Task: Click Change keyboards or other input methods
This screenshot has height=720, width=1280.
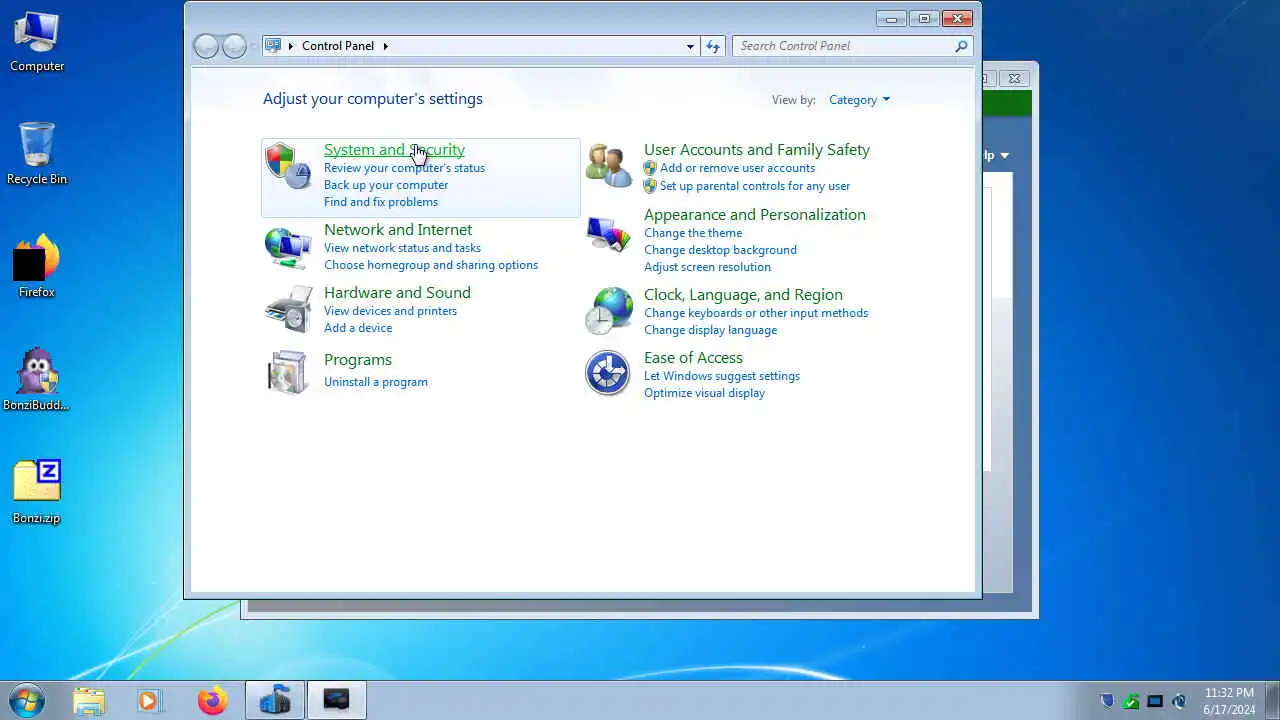Action: click(756, 313)
